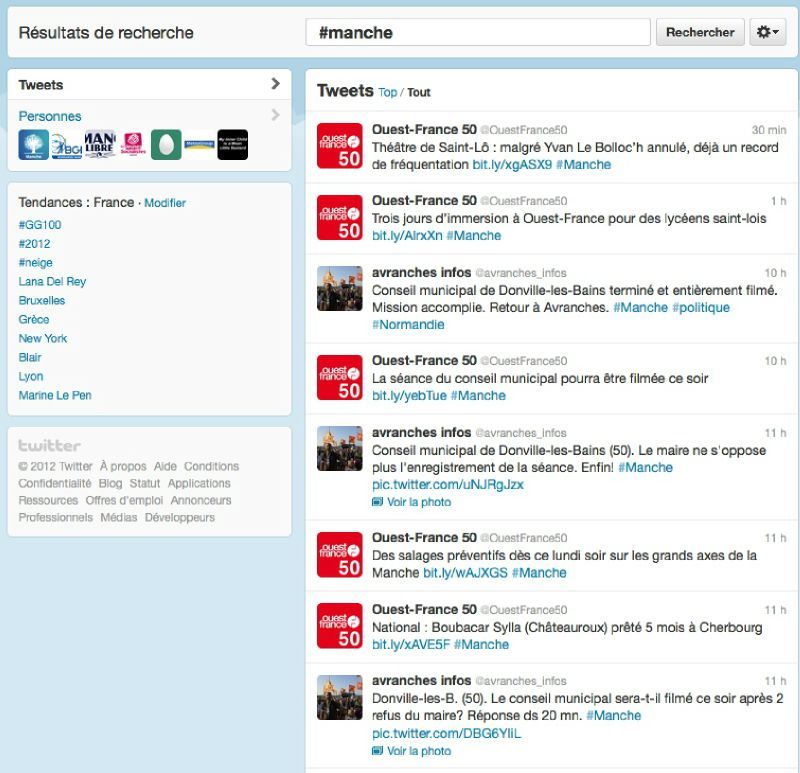Open pic.twitter.com/DBG6YIiL link
Viewport: 800px width, 773px height.
click(x=446, y=733)
